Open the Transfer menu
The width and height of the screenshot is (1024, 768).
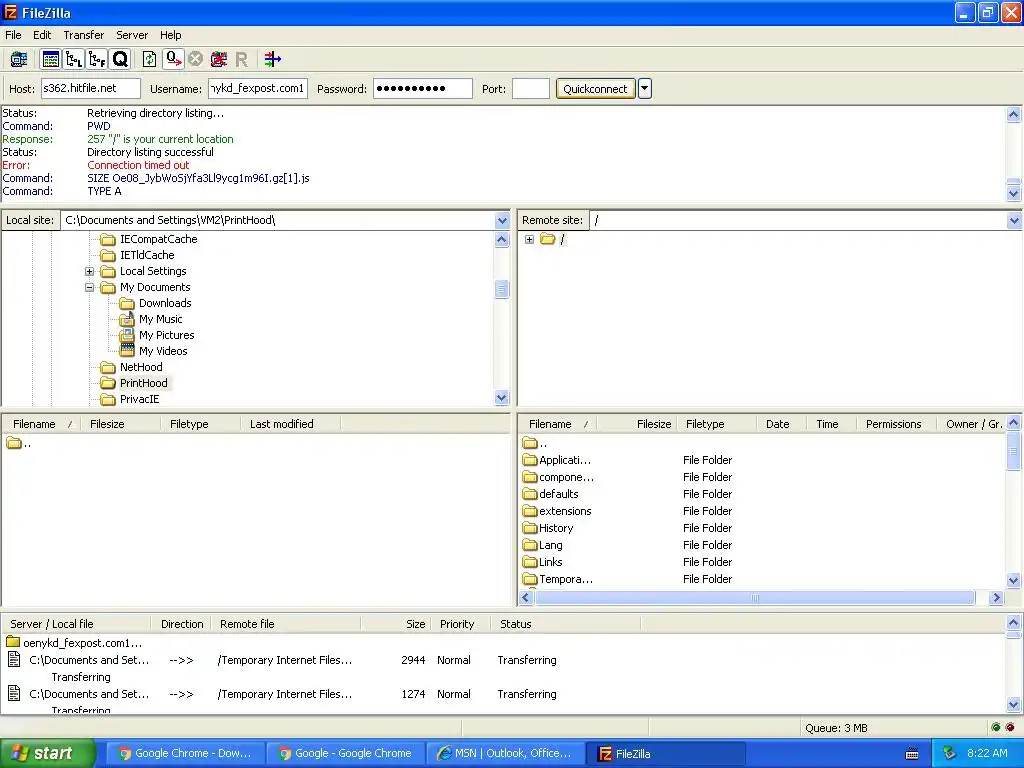coord(84,35)
